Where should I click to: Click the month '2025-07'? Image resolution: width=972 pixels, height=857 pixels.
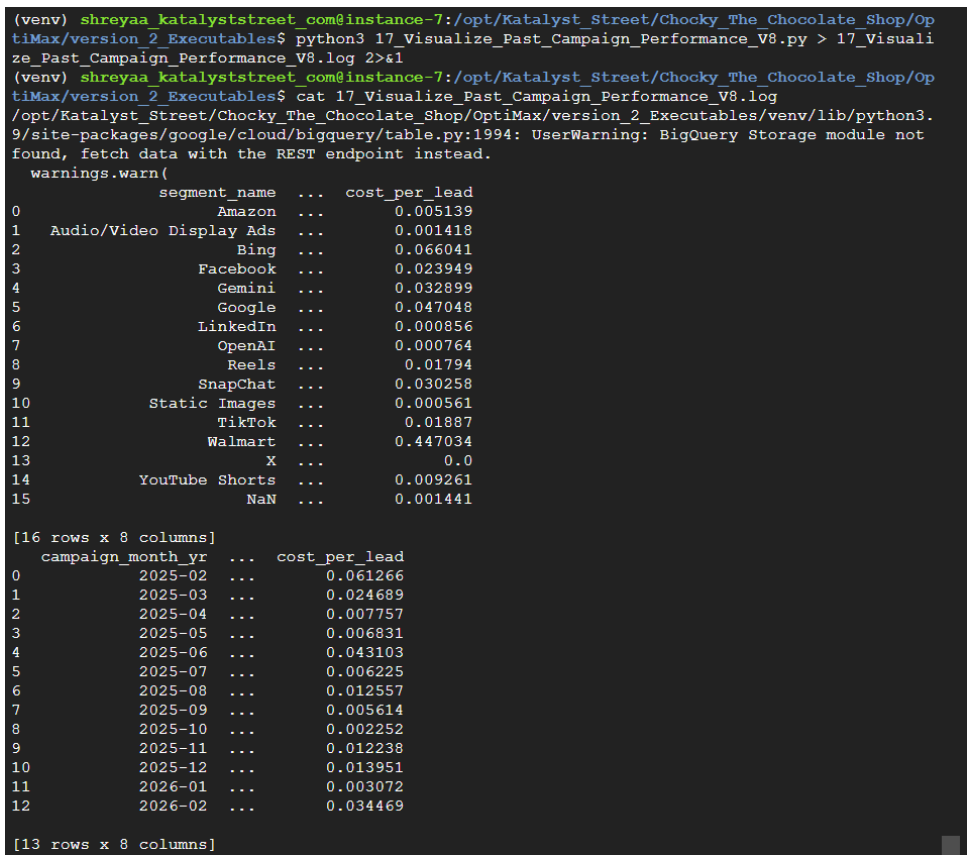[173, 672]
